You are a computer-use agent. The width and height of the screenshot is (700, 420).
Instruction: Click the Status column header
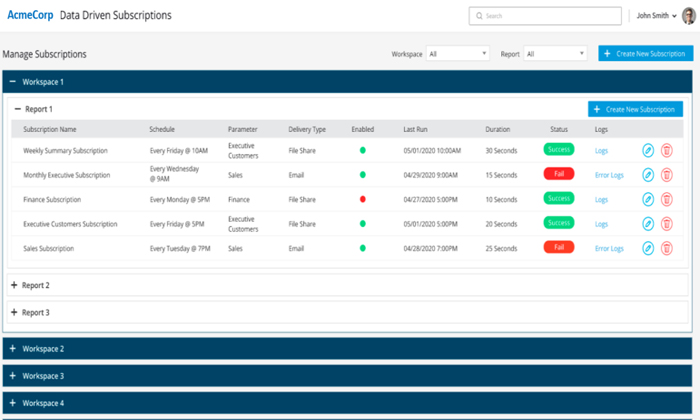coord(559,129)
